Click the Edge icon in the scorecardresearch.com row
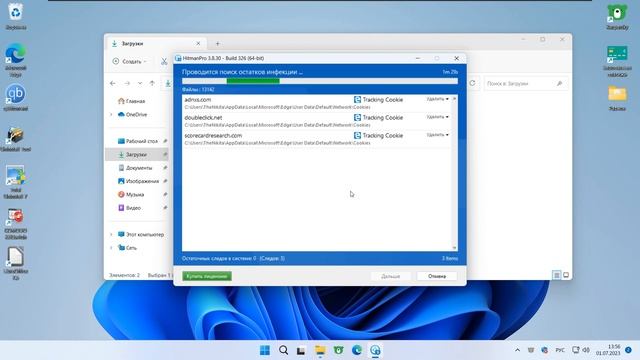Viewport: 640px width, 360px height. pyautogui.click(x=357, y=136)
